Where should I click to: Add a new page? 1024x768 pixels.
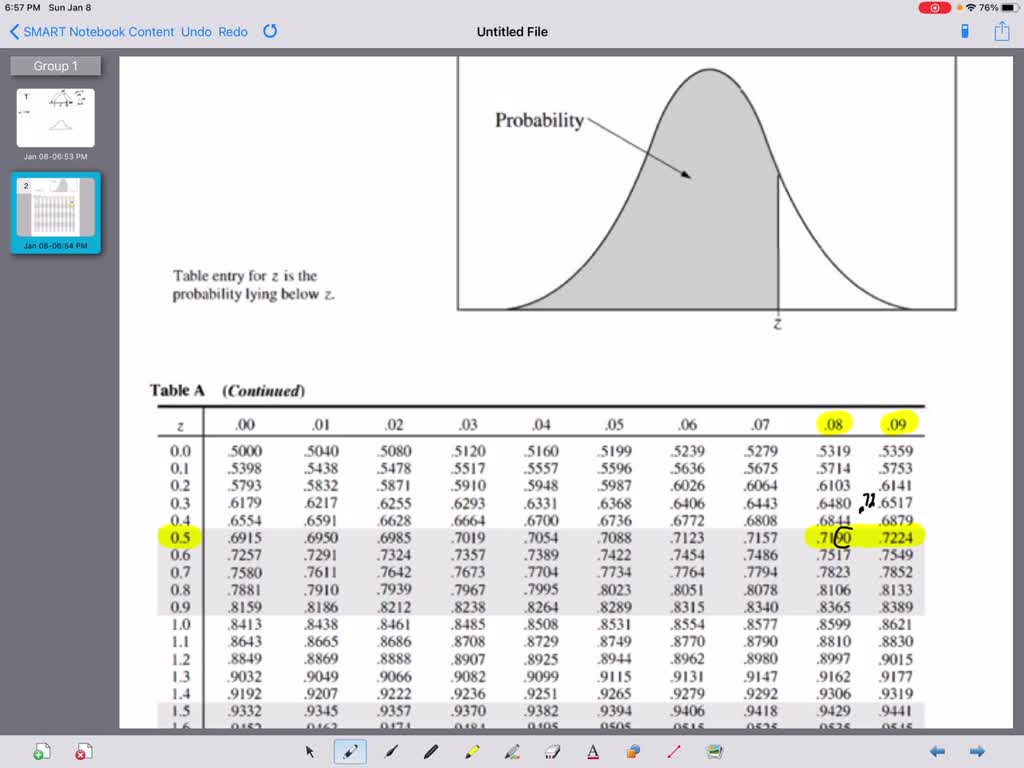(x=41, y=750)
